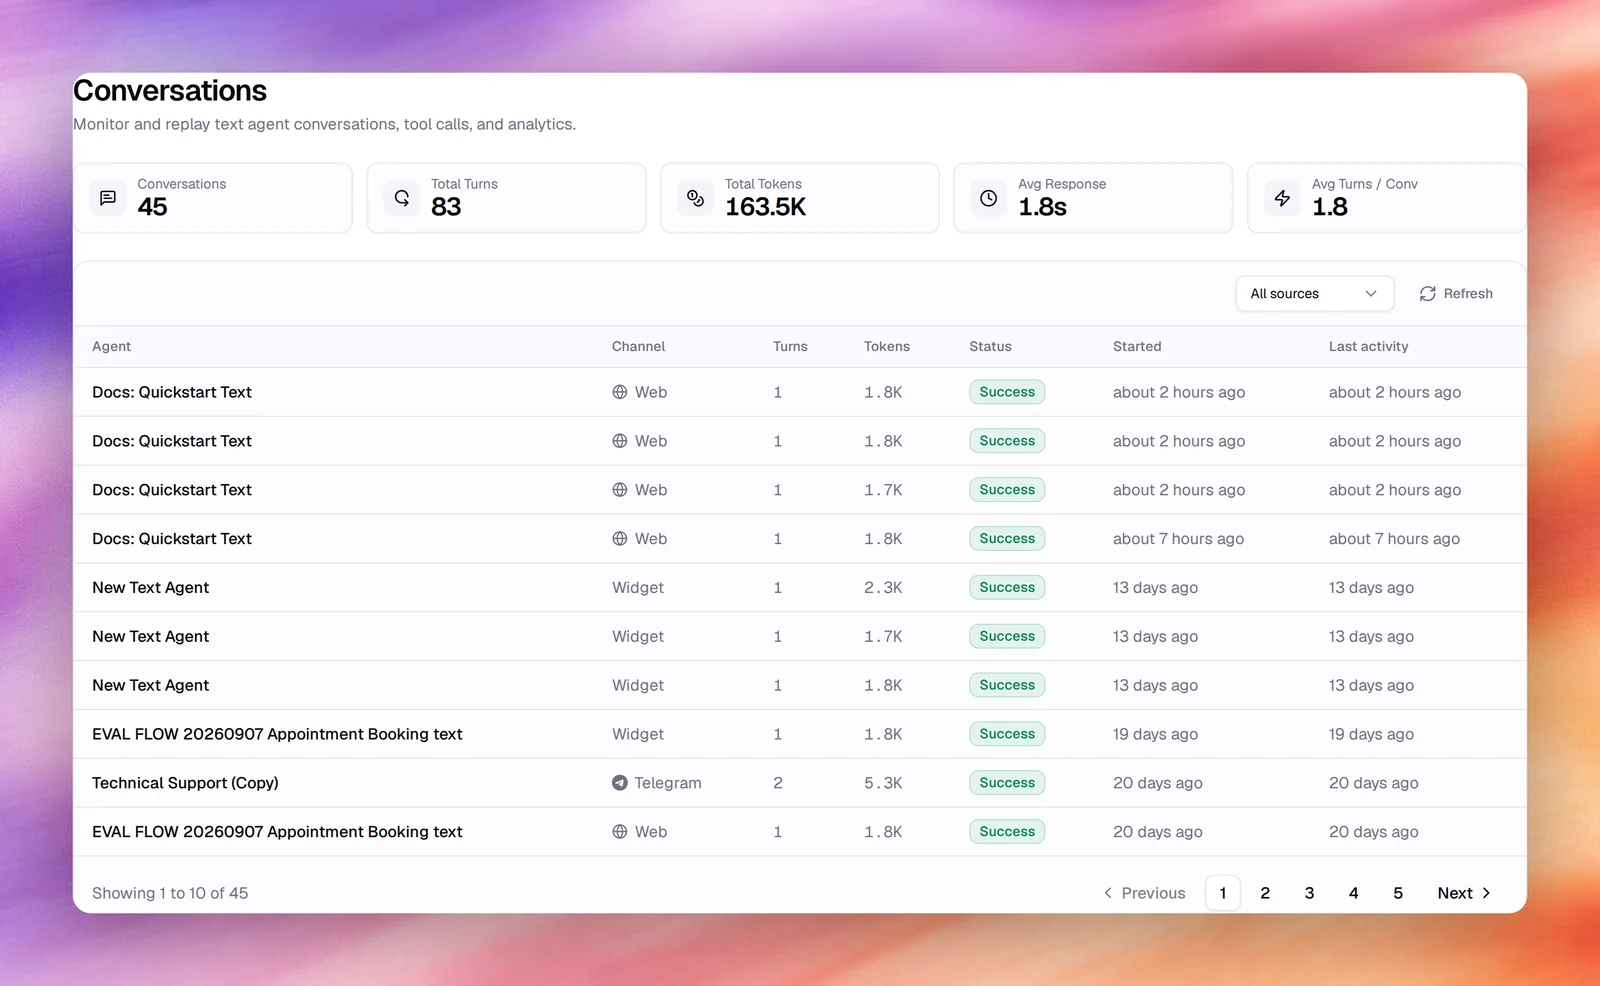The width and height of the screenshot is (1600, 986).
Task: Jump to page 2
Action: (1265, 893)
